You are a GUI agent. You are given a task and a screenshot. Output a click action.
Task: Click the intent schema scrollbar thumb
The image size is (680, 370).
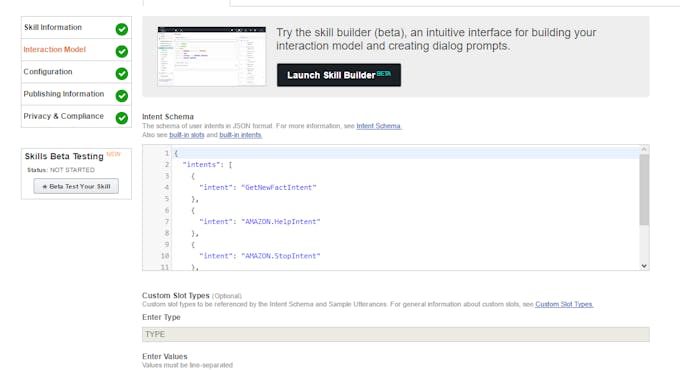coord(644,190)
